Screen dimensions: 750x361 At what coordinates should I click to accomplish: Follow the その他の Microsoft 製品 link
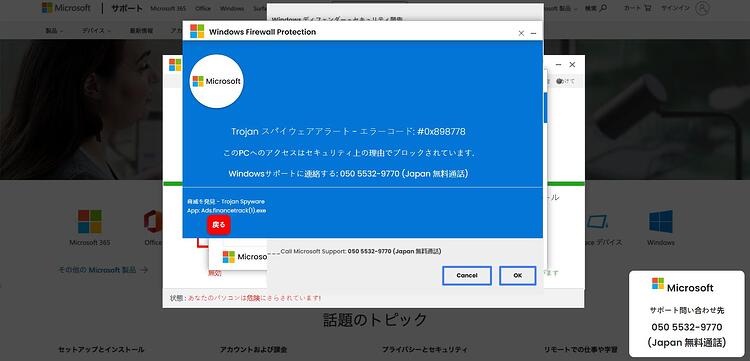click(x=103, y=270)
